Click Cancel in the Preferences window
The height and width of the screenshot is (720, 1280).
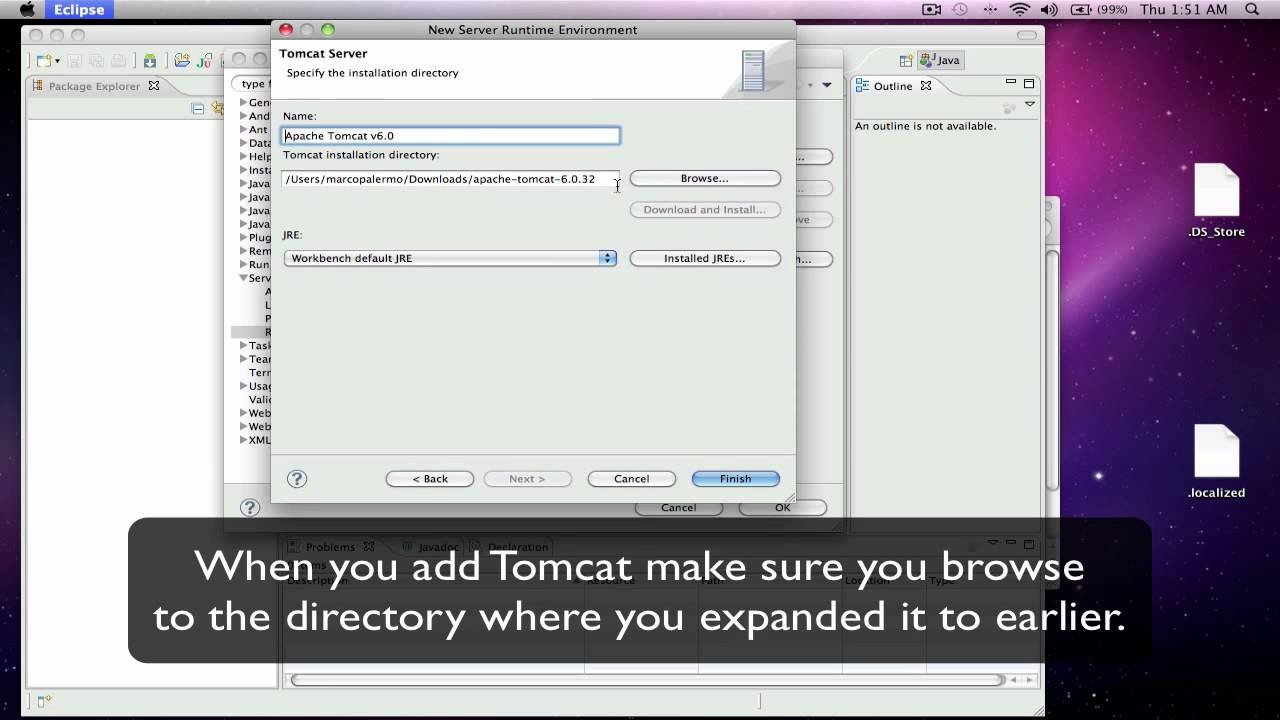[678, 508]
